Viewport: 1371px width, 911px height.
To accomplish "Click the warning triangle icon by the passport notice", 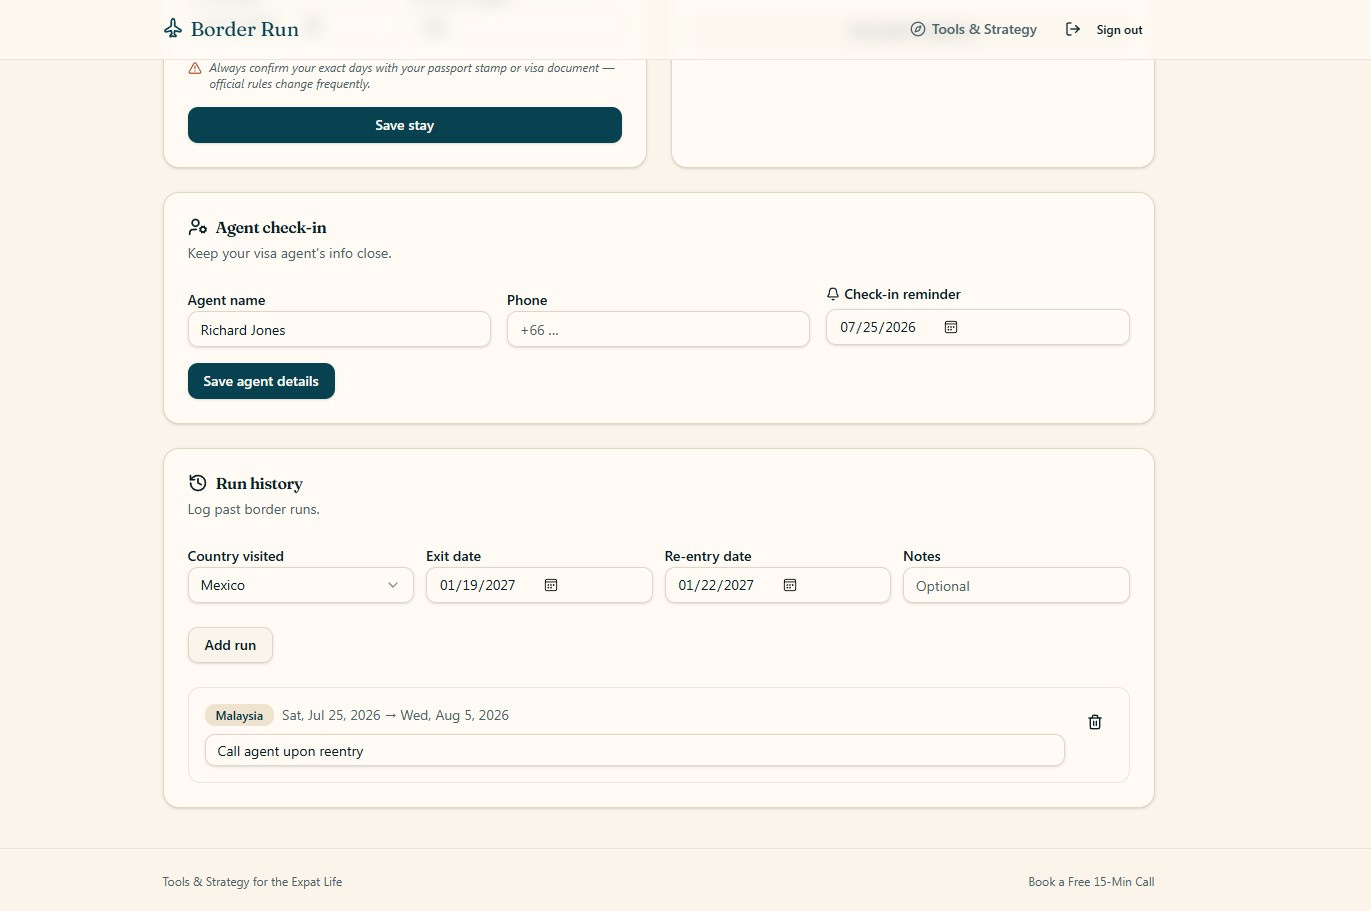I will 195,68.
